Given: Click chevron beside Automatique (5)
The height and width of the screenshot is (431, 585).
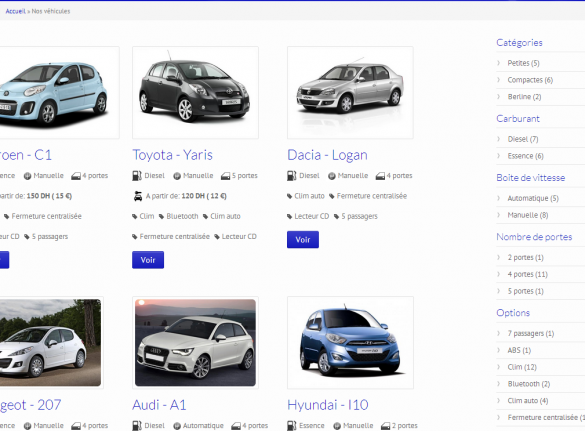Looking at the screenshot, I should pyautogui.click(x=498, y=198).
